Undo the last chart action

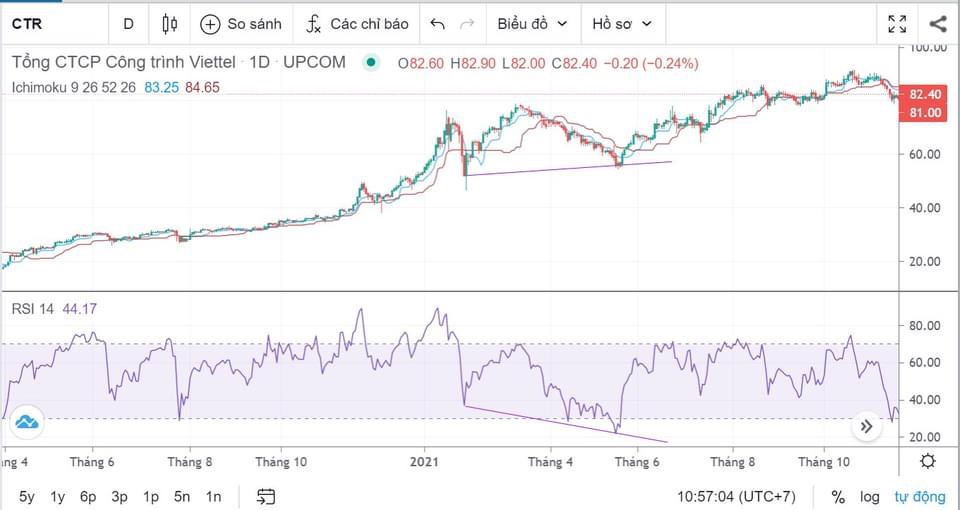[437, 24]
